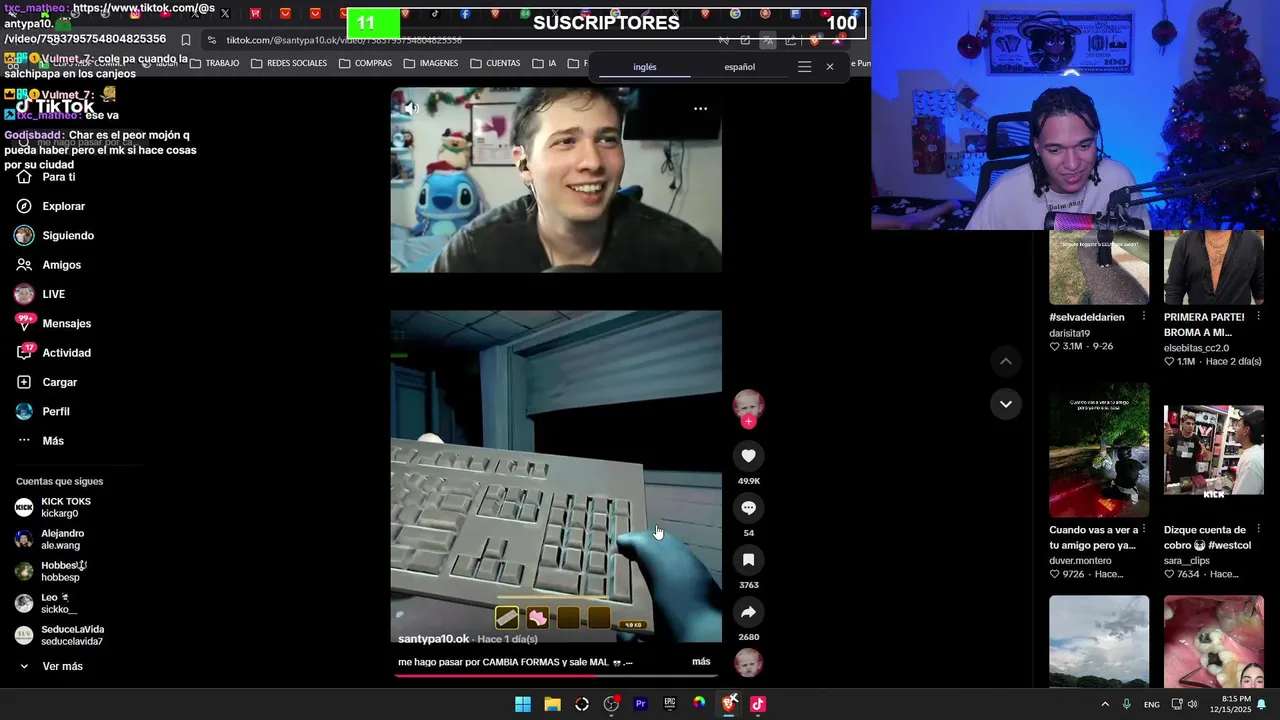Viewport: 1280px width, 720px height.
Task: Open the Cuando vas a ver video thumbnail
Action: click(1099, 450)
